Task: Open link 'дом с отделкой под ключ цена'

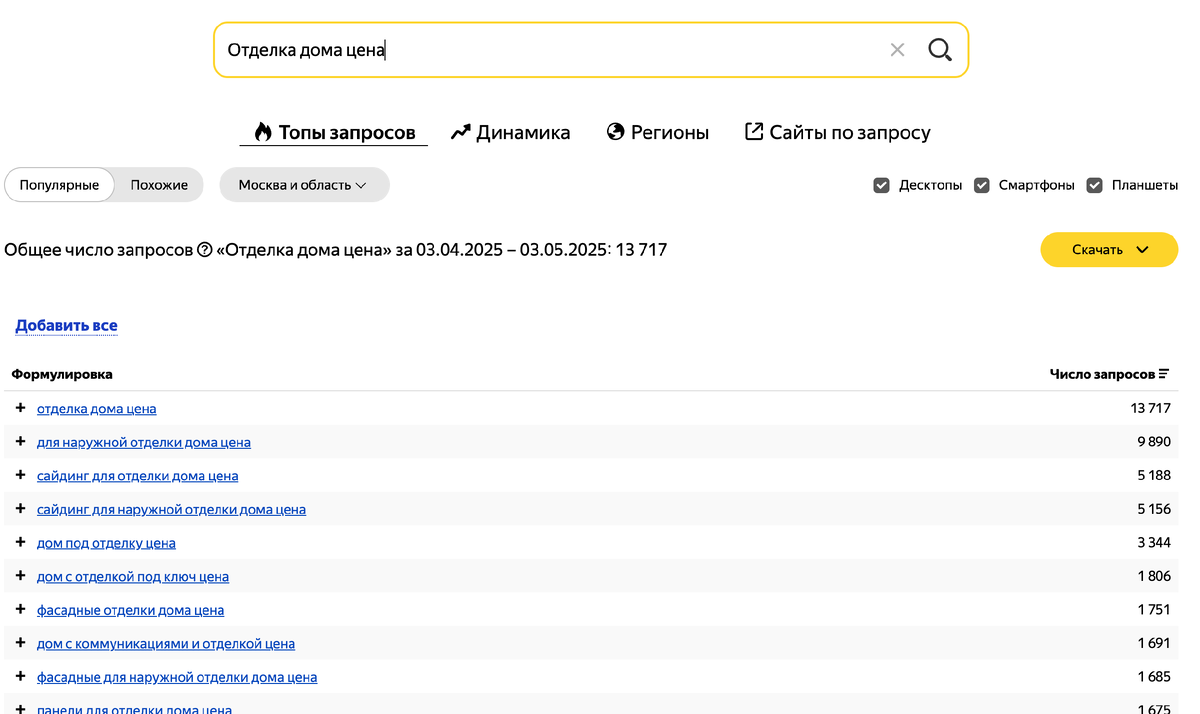Action: tap(133, 577)
